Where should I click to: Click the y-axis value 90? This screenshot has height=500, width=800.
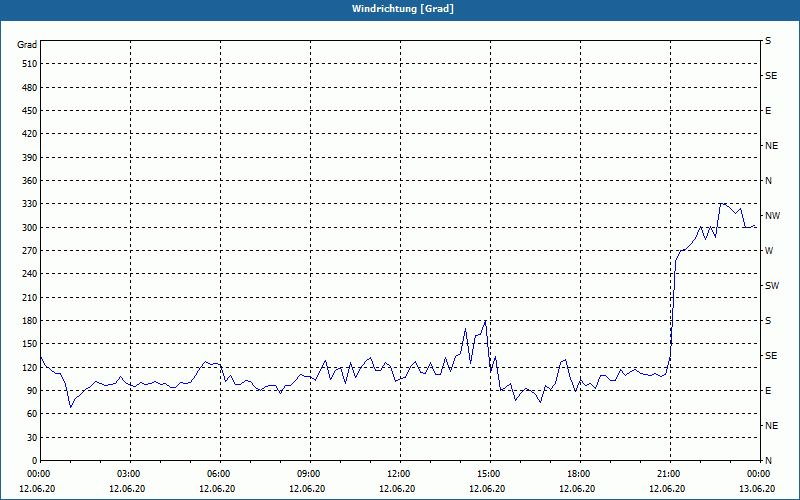pyautogui.click(x=32, y=391)
